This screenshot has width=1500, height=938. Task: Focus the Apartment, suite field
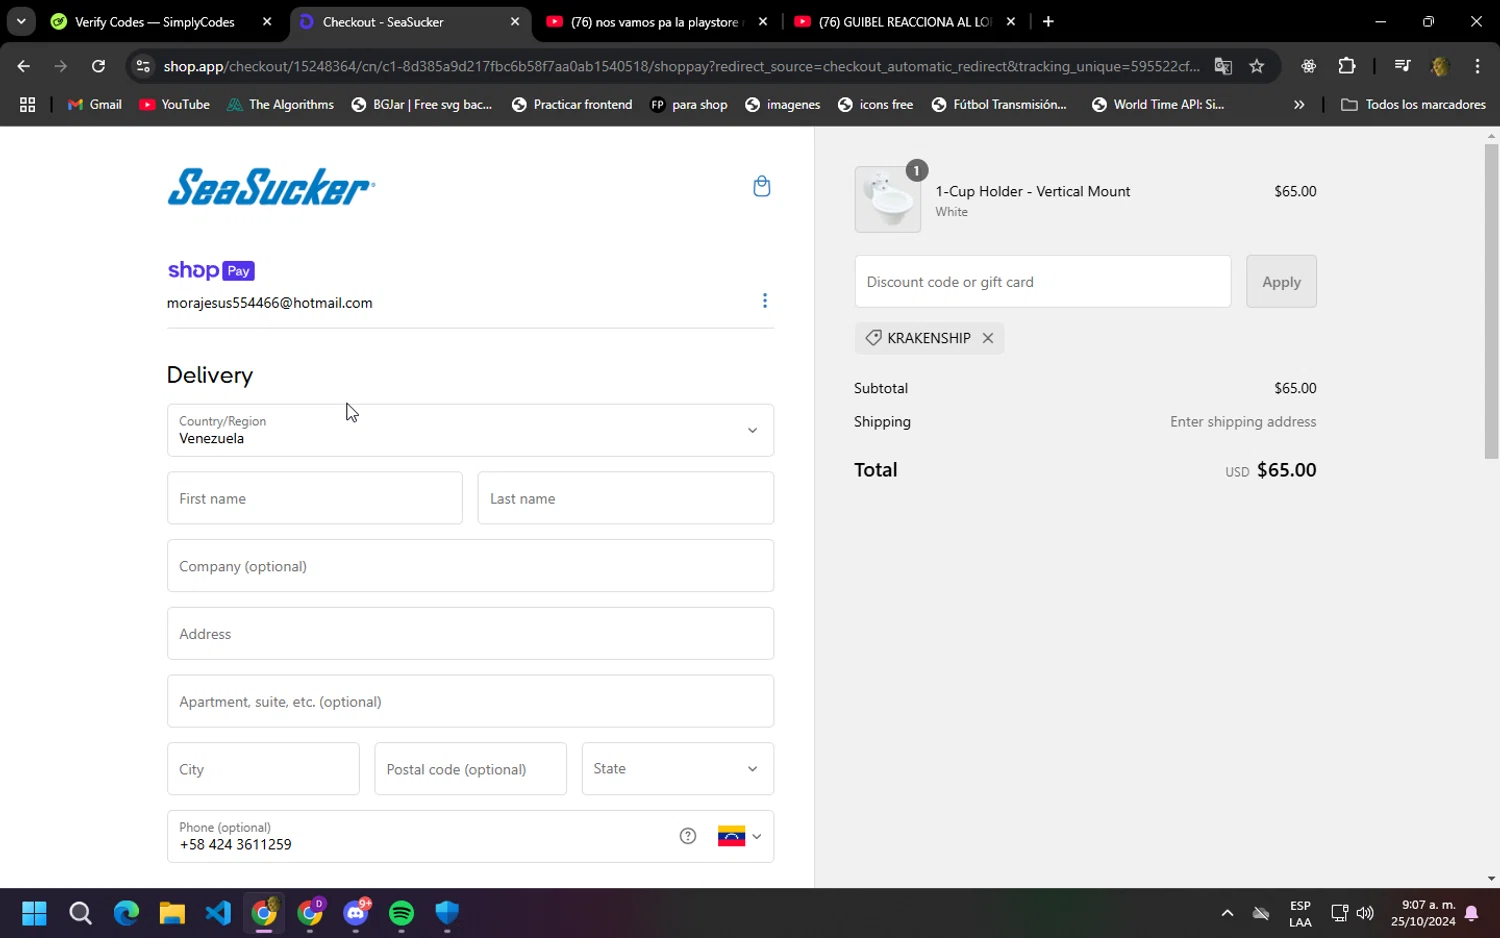470,701
